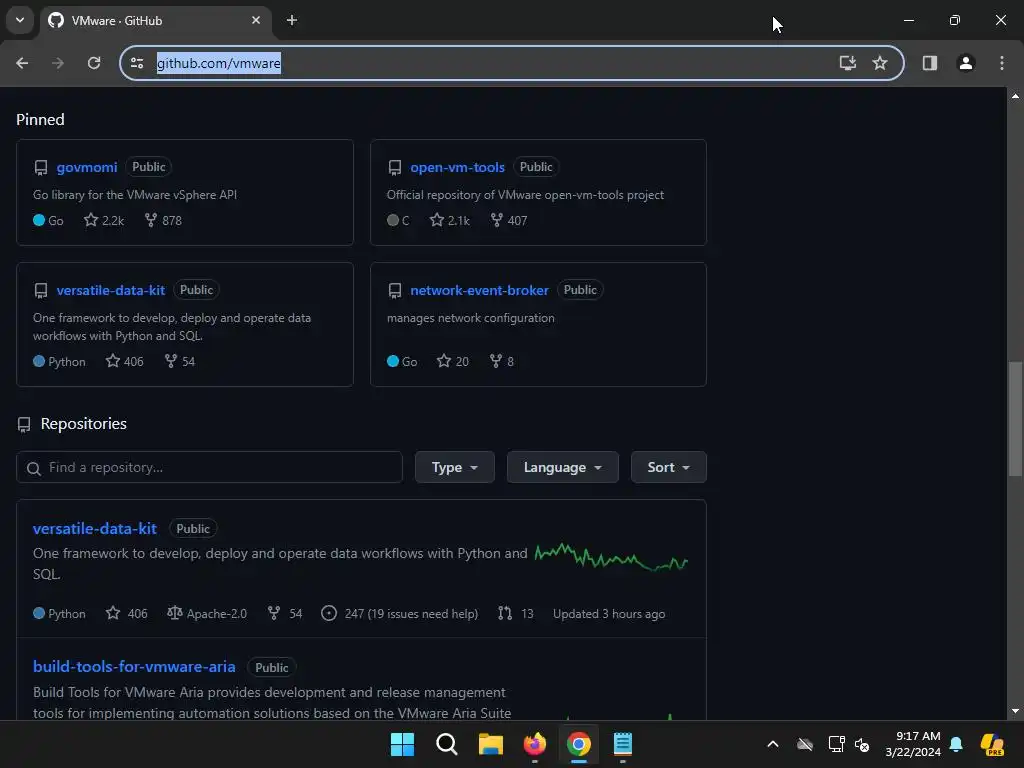The height and width of the screenshot is (768, 1024).
Task: Open the Chrome profile menu
Action: coord(966,63)
